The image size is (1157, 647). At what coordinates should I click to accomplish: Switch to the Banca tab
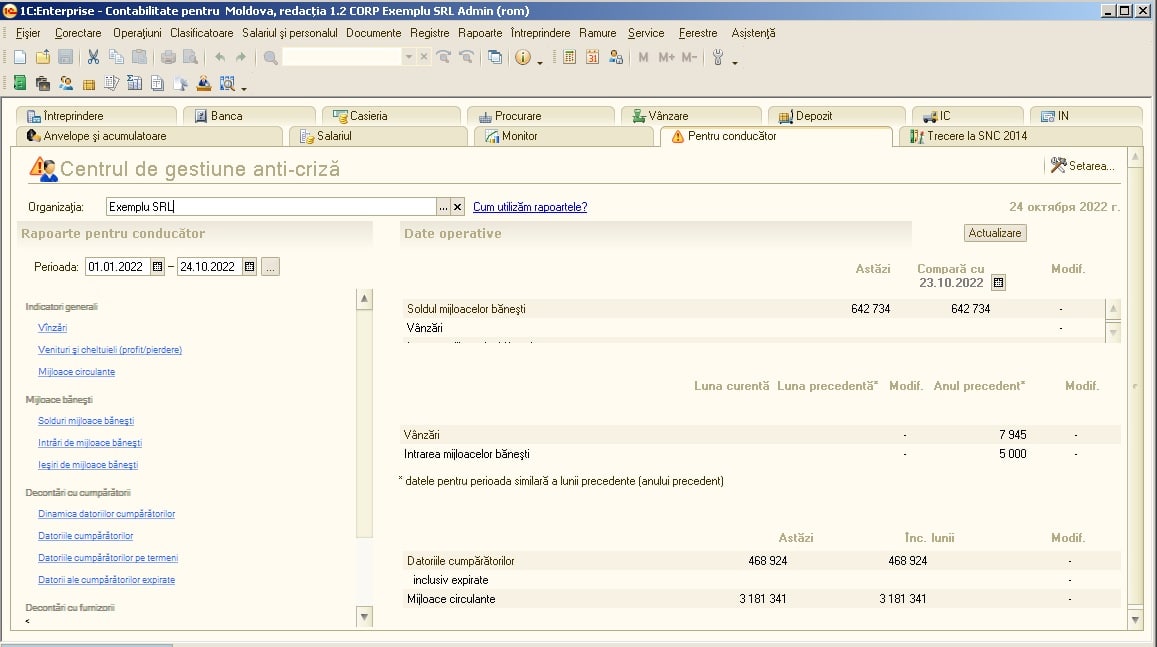point(249,116)
